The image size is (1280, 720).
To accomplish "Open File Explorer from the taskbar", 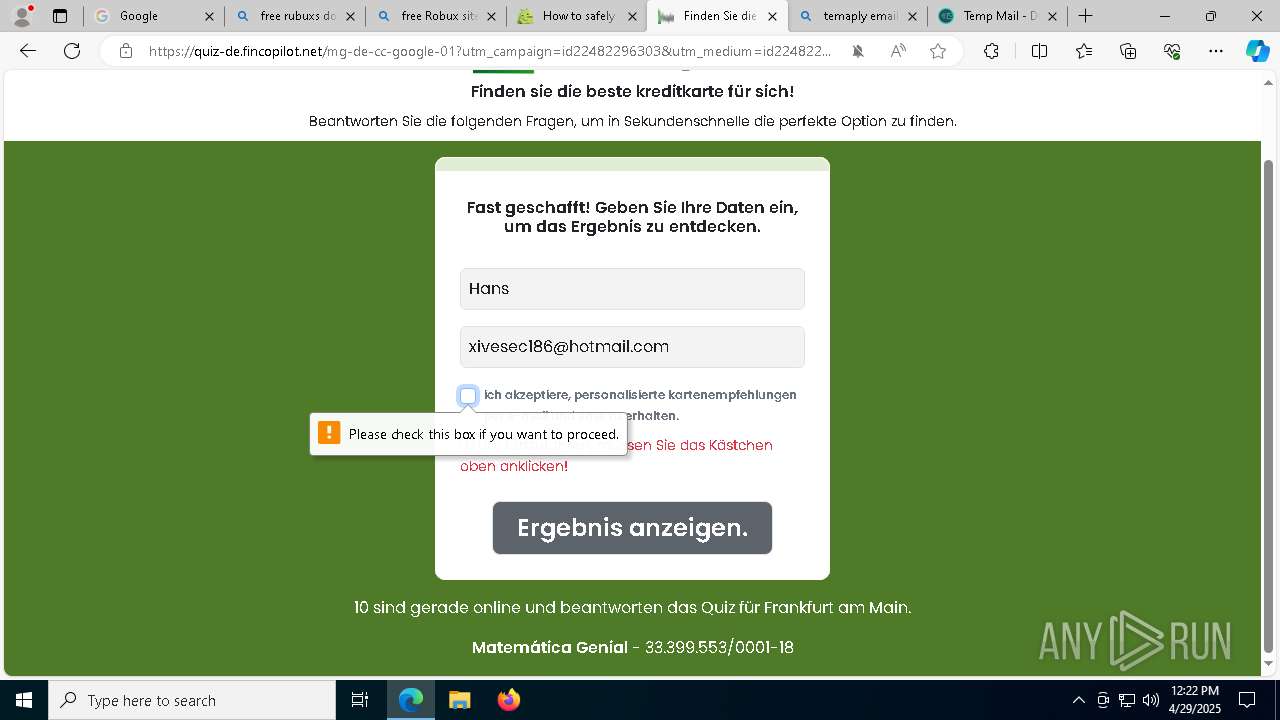I will coord(460,700).
